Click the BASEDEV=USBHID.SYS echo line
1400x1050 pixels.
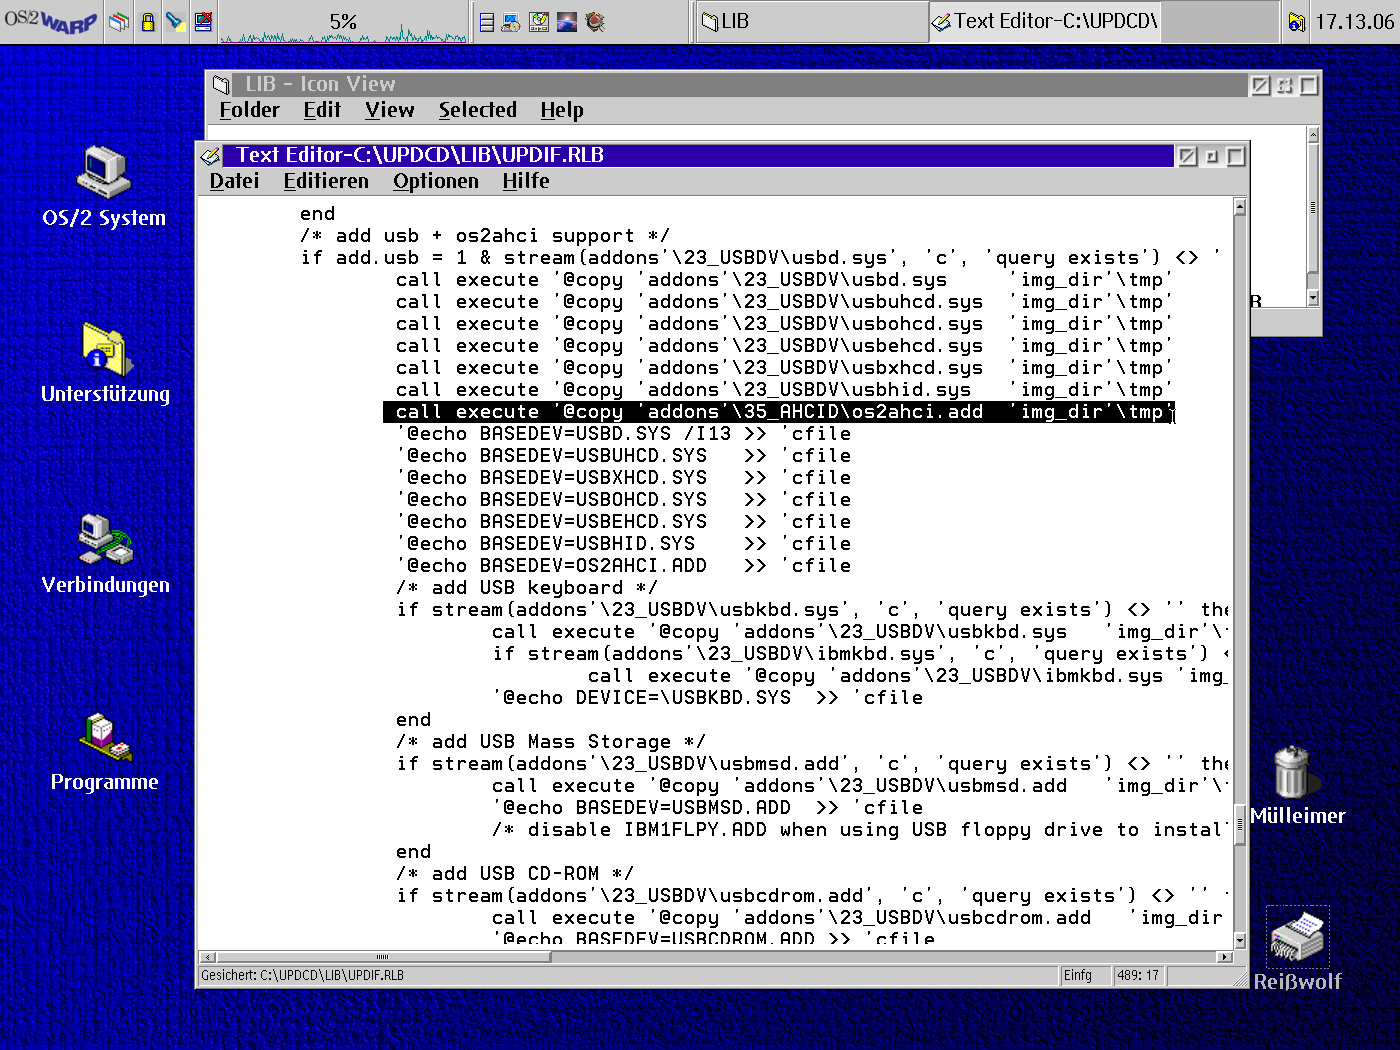[x=623, y=544]
